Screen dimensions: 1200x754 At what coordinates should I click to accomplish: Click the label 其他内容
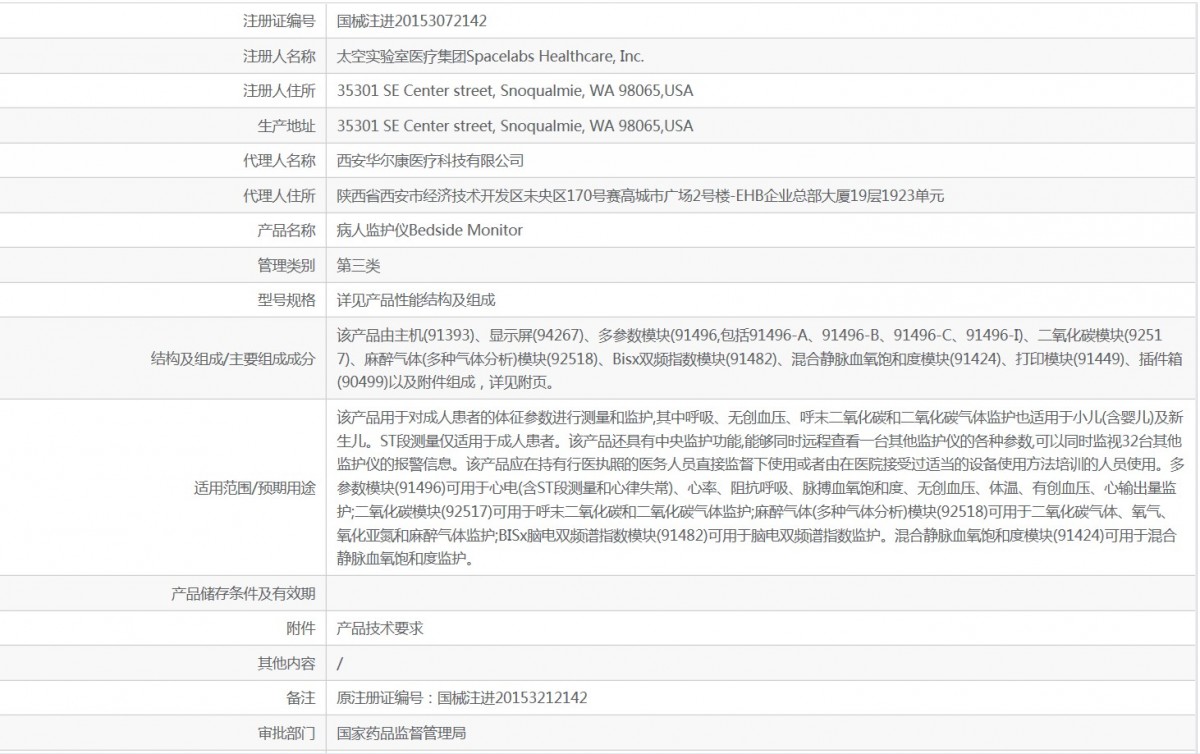[x=286, y=663]
